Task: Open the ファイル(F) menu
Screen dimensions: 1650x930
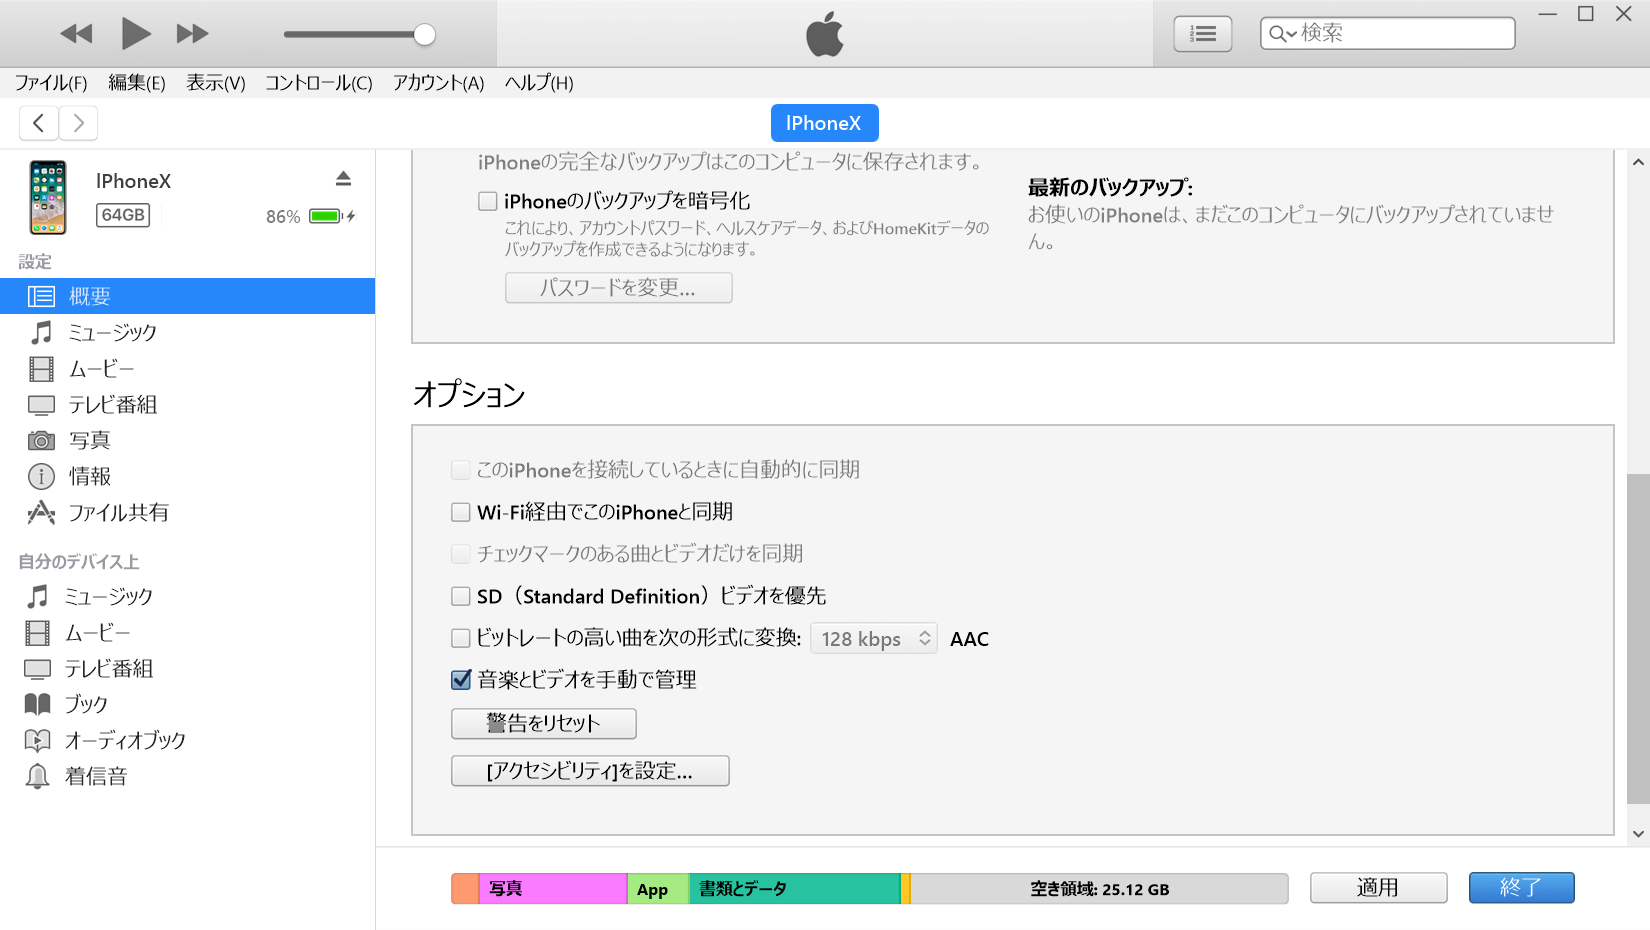Action: pos(51,83)
